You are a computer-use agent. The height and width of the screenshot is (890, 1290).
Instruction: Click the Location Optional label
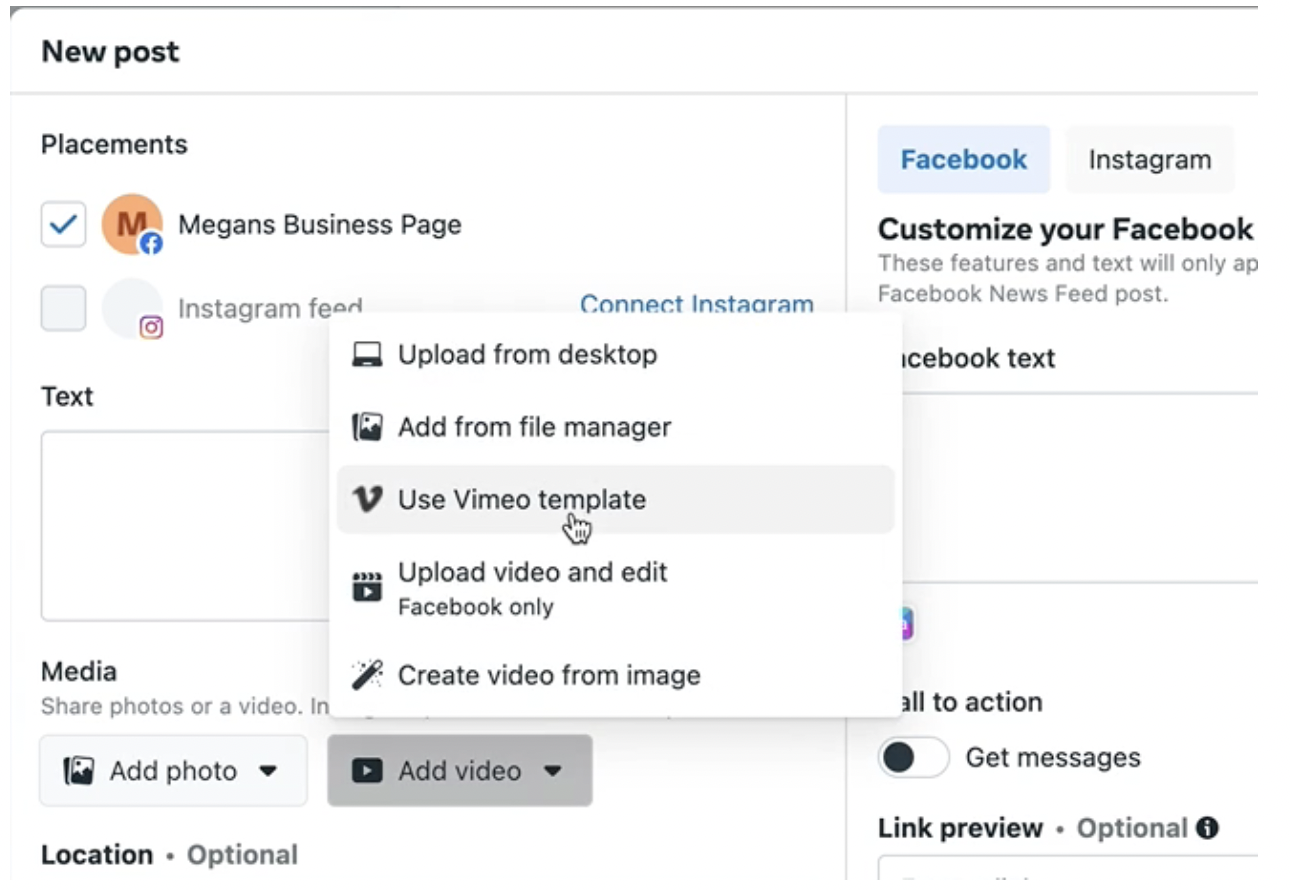tap(169, 855)
